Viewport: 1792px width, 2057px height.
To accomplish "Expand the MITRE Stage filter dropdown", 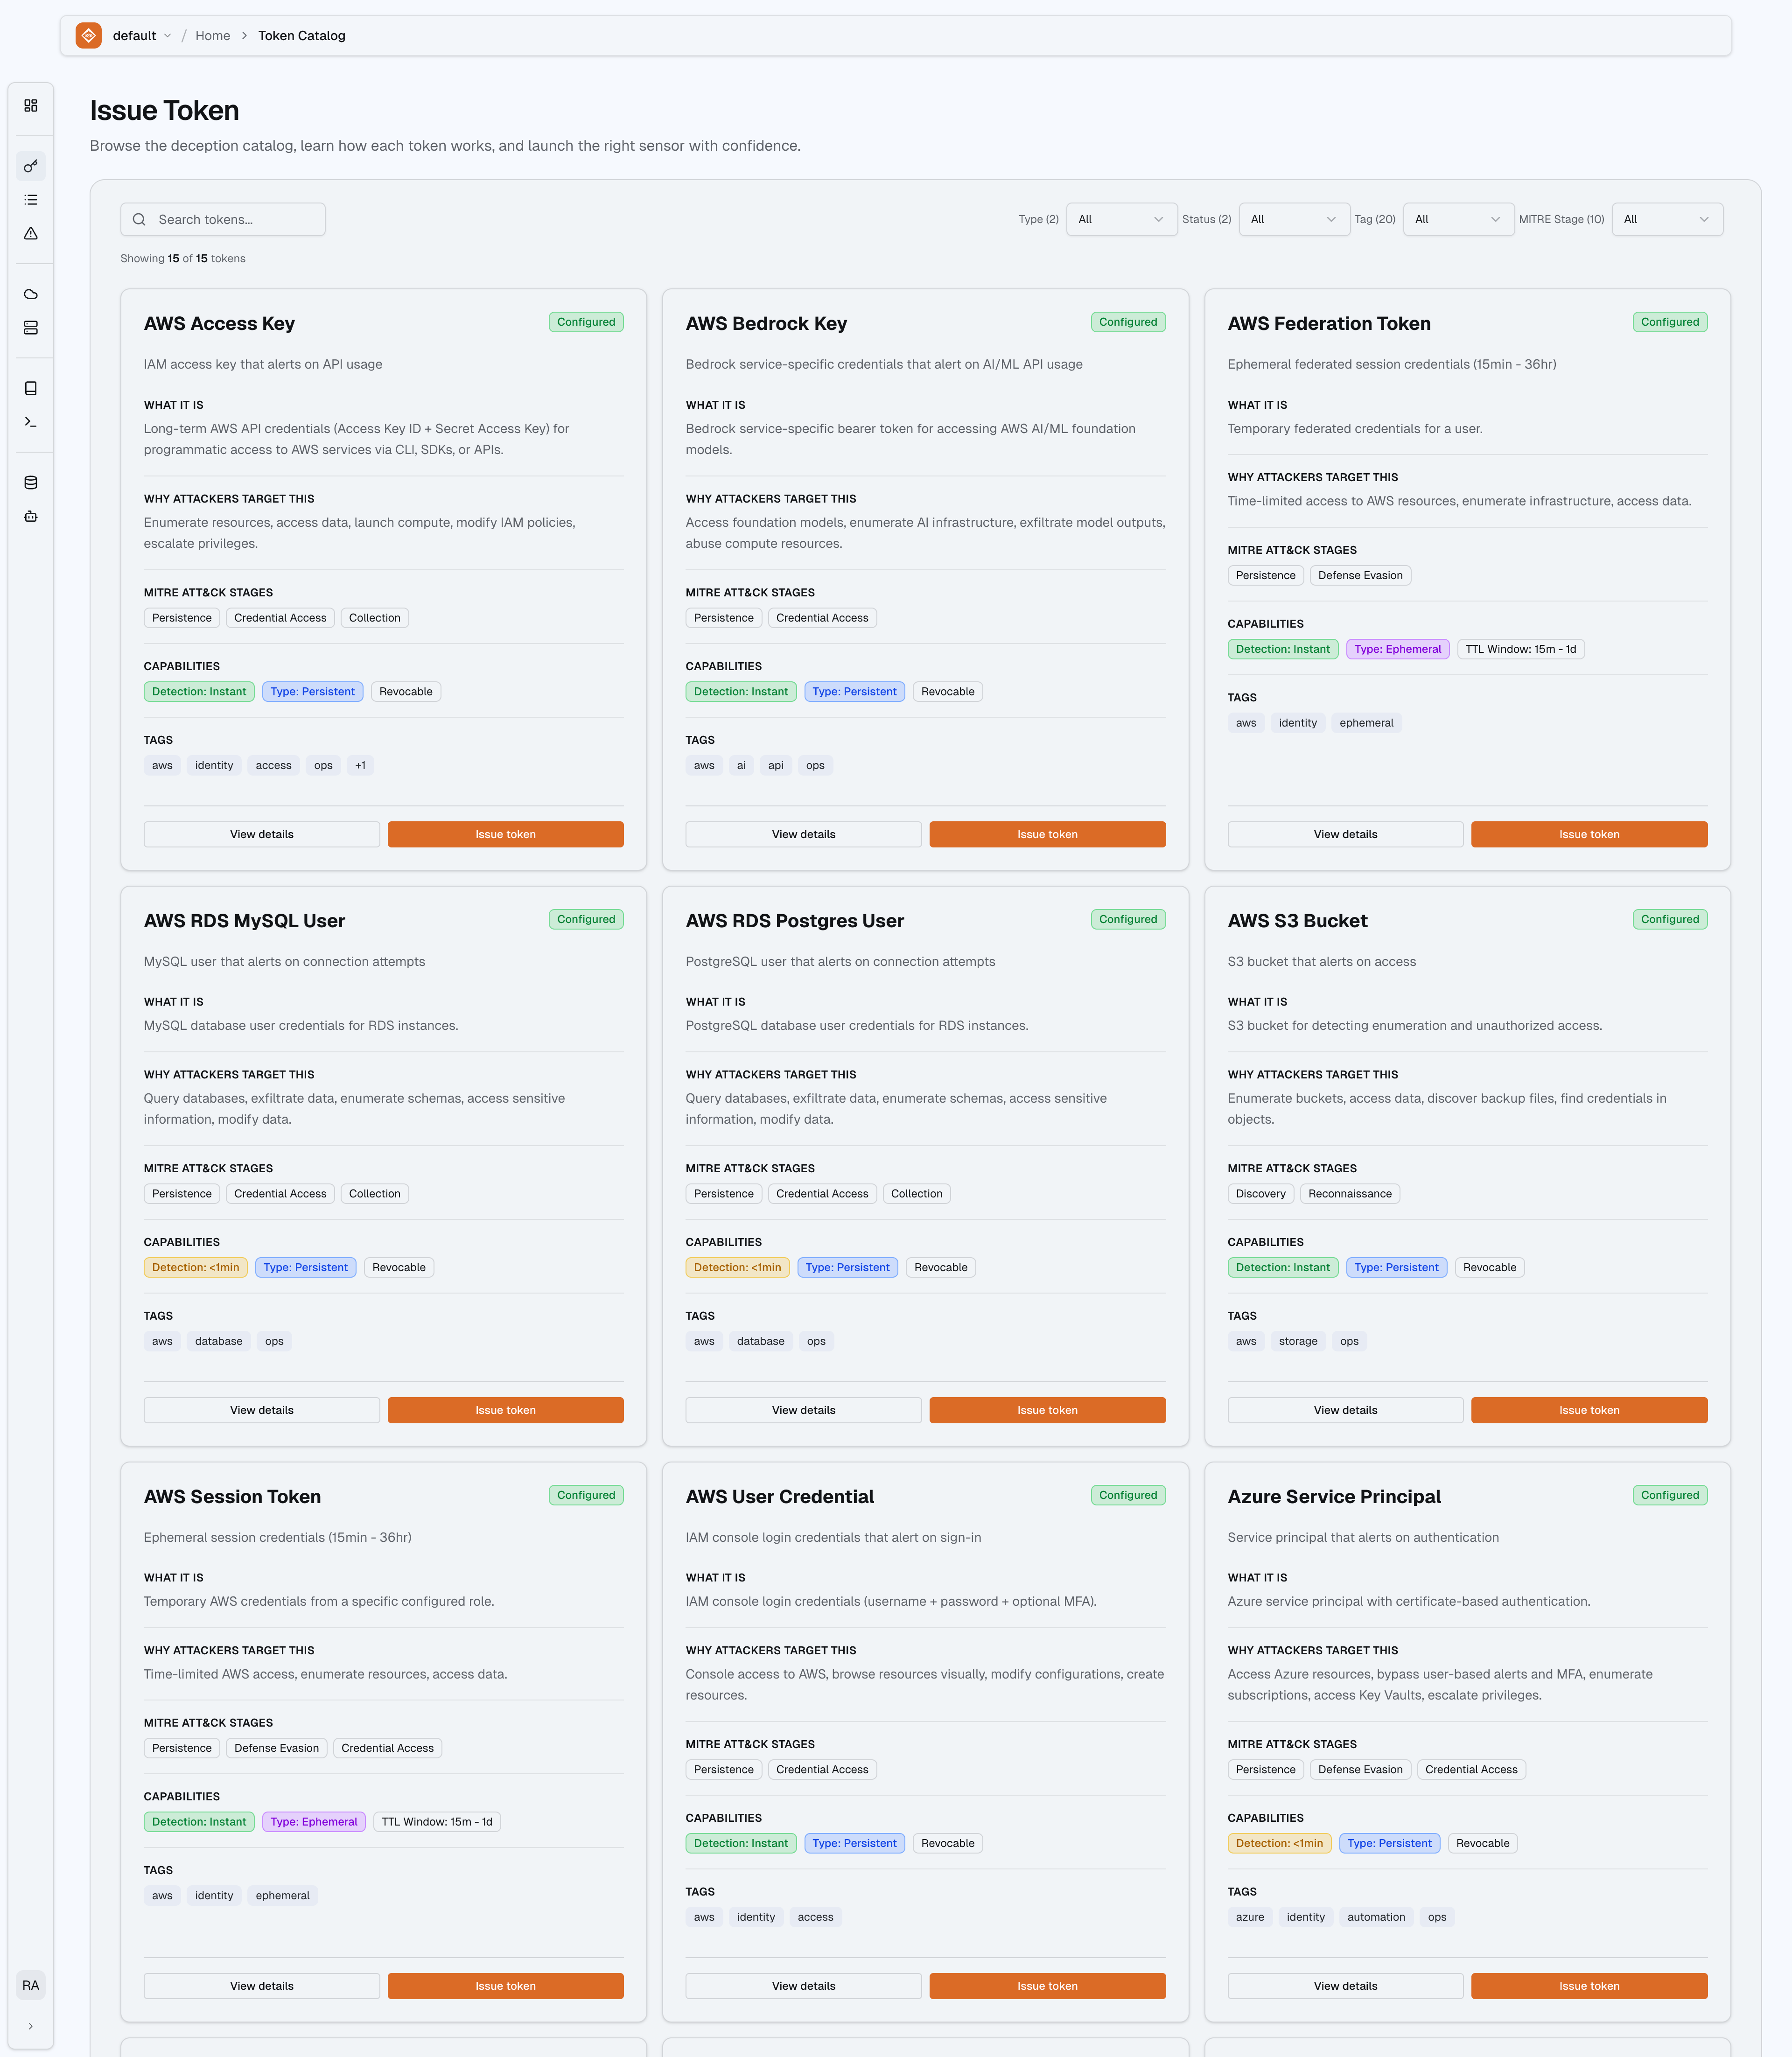I will 1666,219.
